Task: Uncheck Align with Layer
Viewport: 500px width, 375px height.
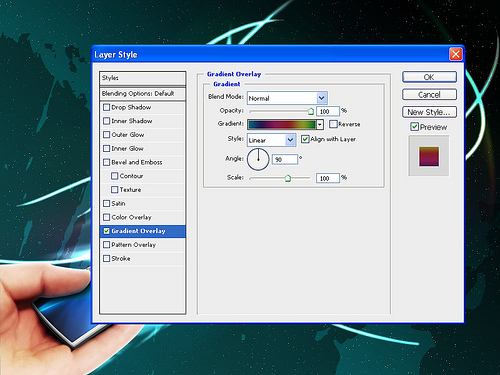Action: (x=305, y=139)
